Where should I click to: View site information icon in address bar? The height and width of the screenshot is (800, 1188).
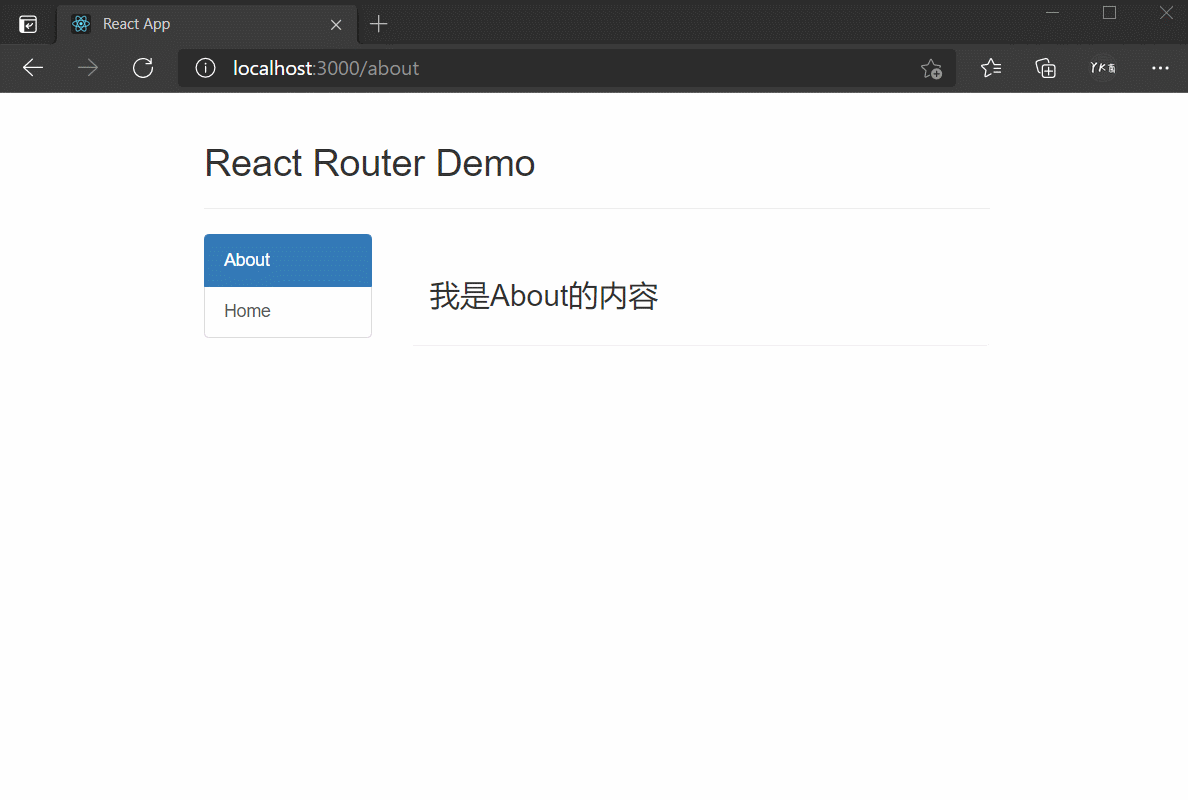click(205, 68)
